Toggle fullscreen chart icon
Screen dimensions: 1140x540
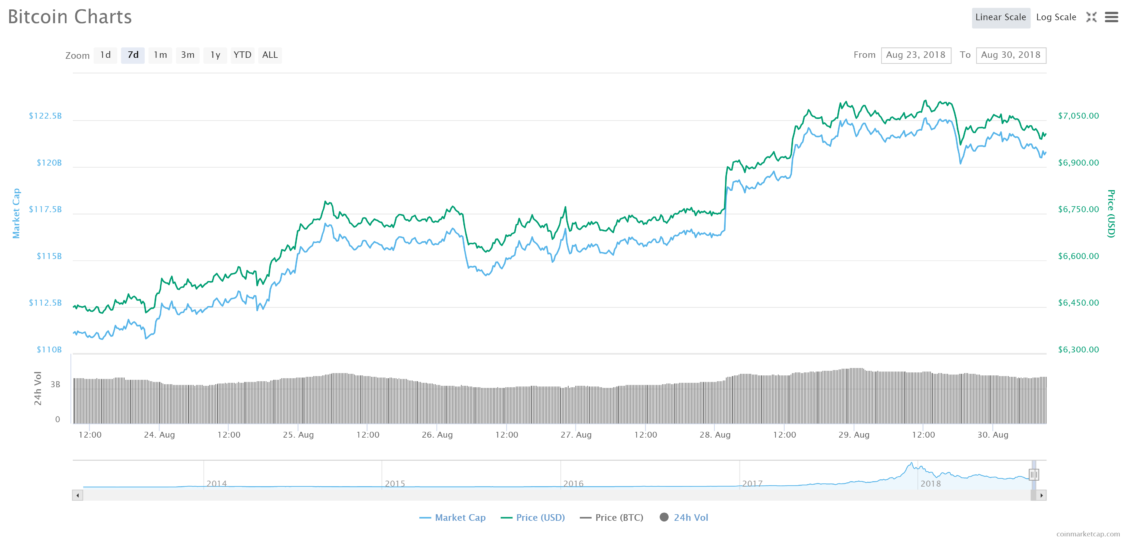point(1091,17)
